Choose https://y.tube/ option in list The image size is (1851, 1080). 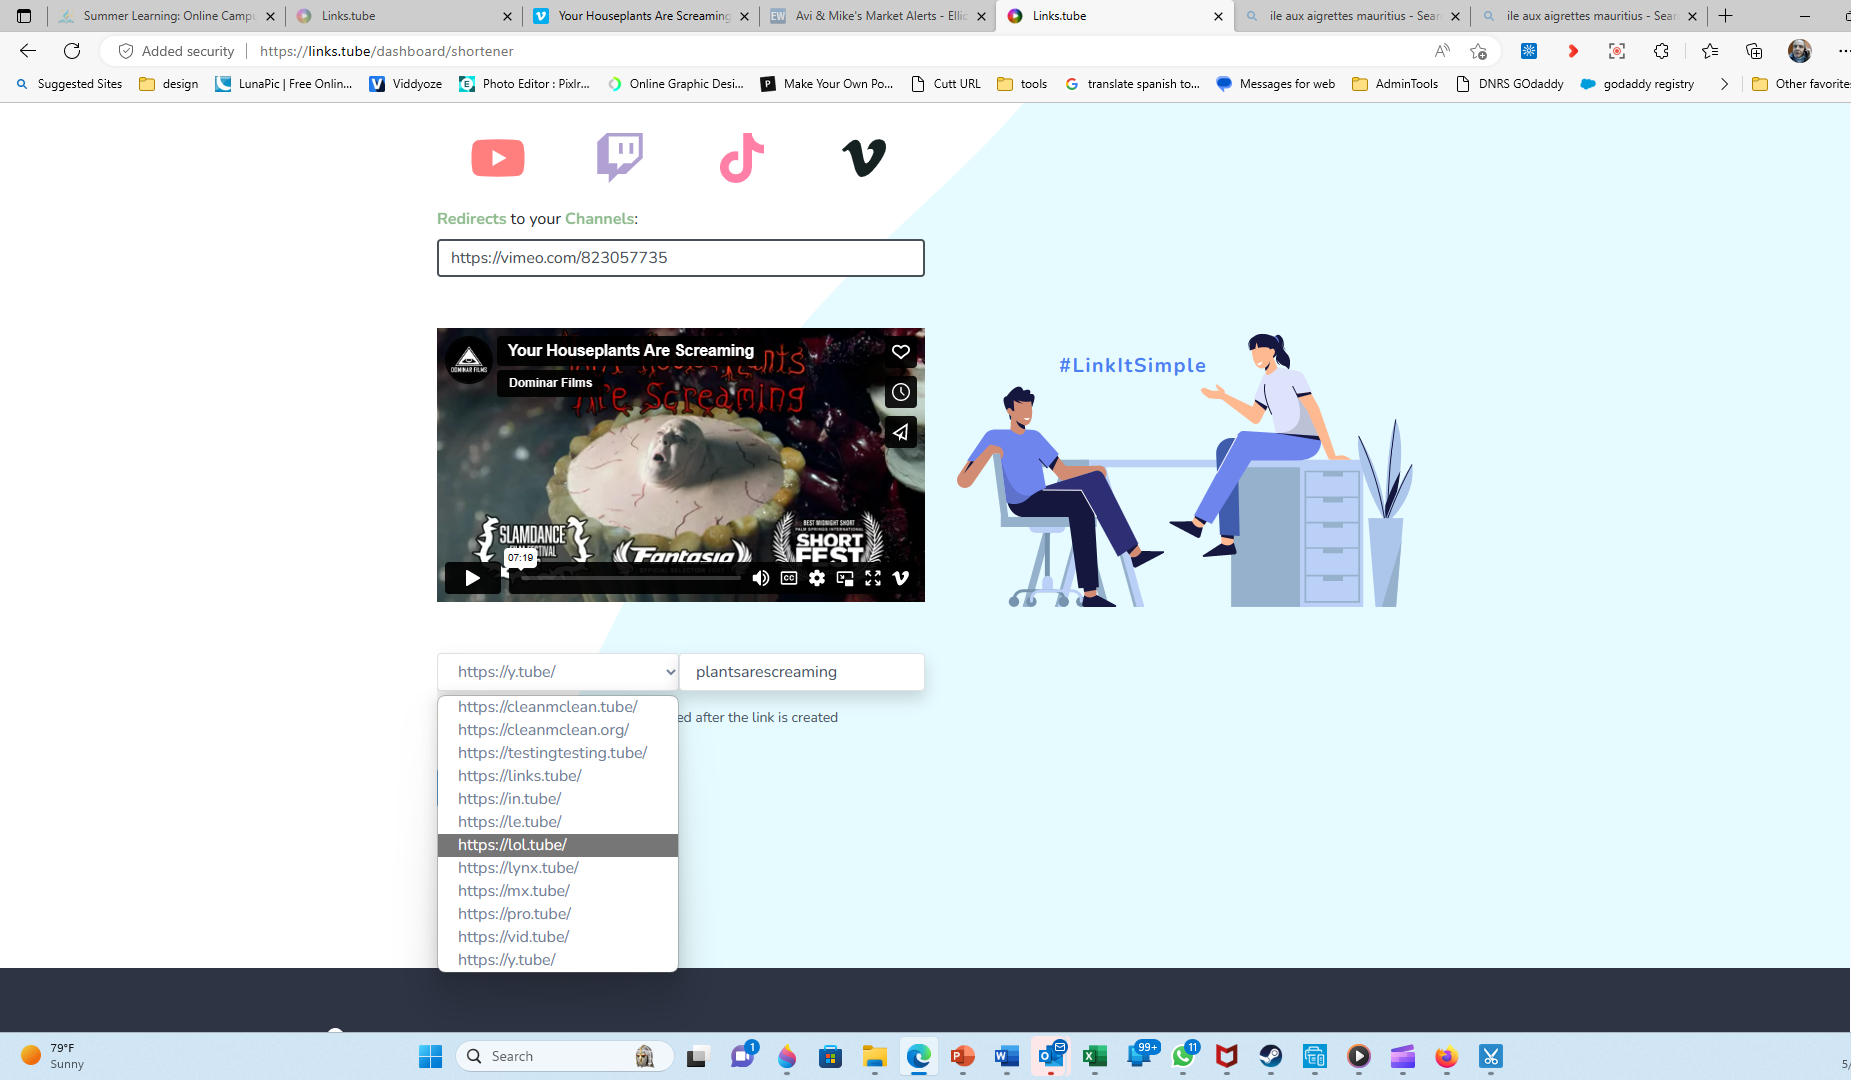point(558,960)
